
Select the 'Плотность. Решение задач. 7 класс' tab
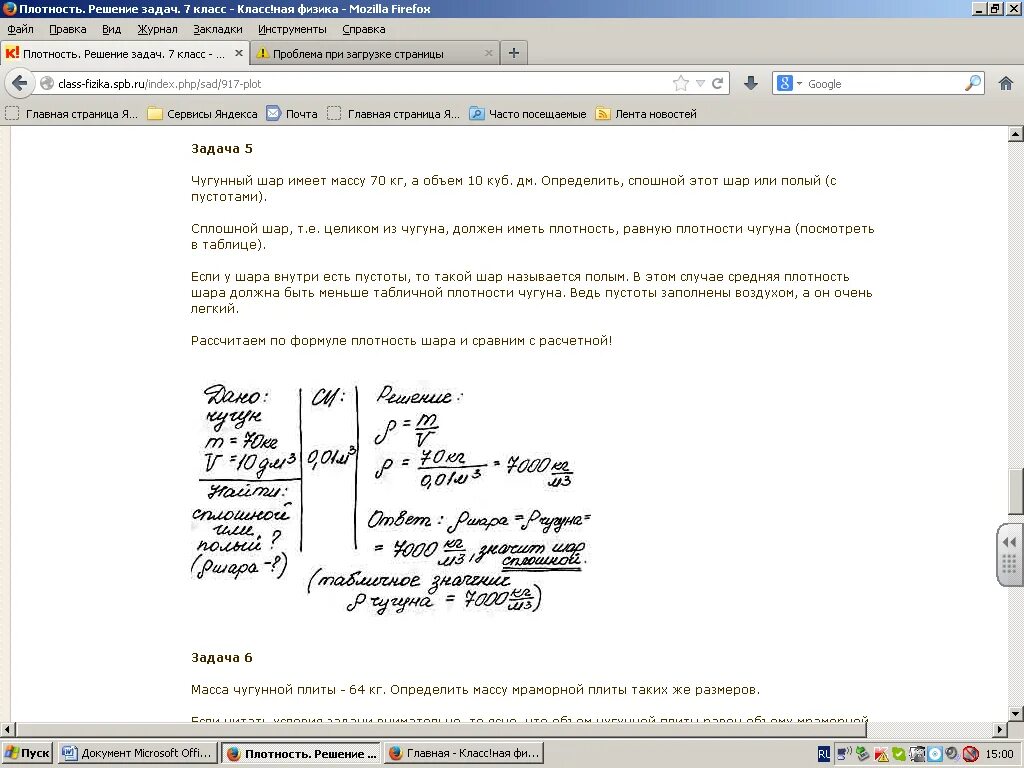(x=123, y=54)
